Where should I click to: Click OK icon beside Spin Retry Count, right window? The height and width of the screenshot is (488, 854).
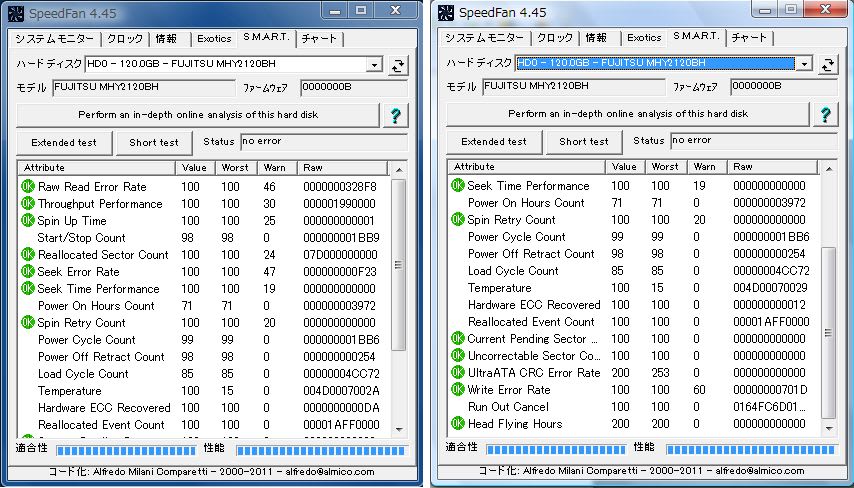click(458, 219)
